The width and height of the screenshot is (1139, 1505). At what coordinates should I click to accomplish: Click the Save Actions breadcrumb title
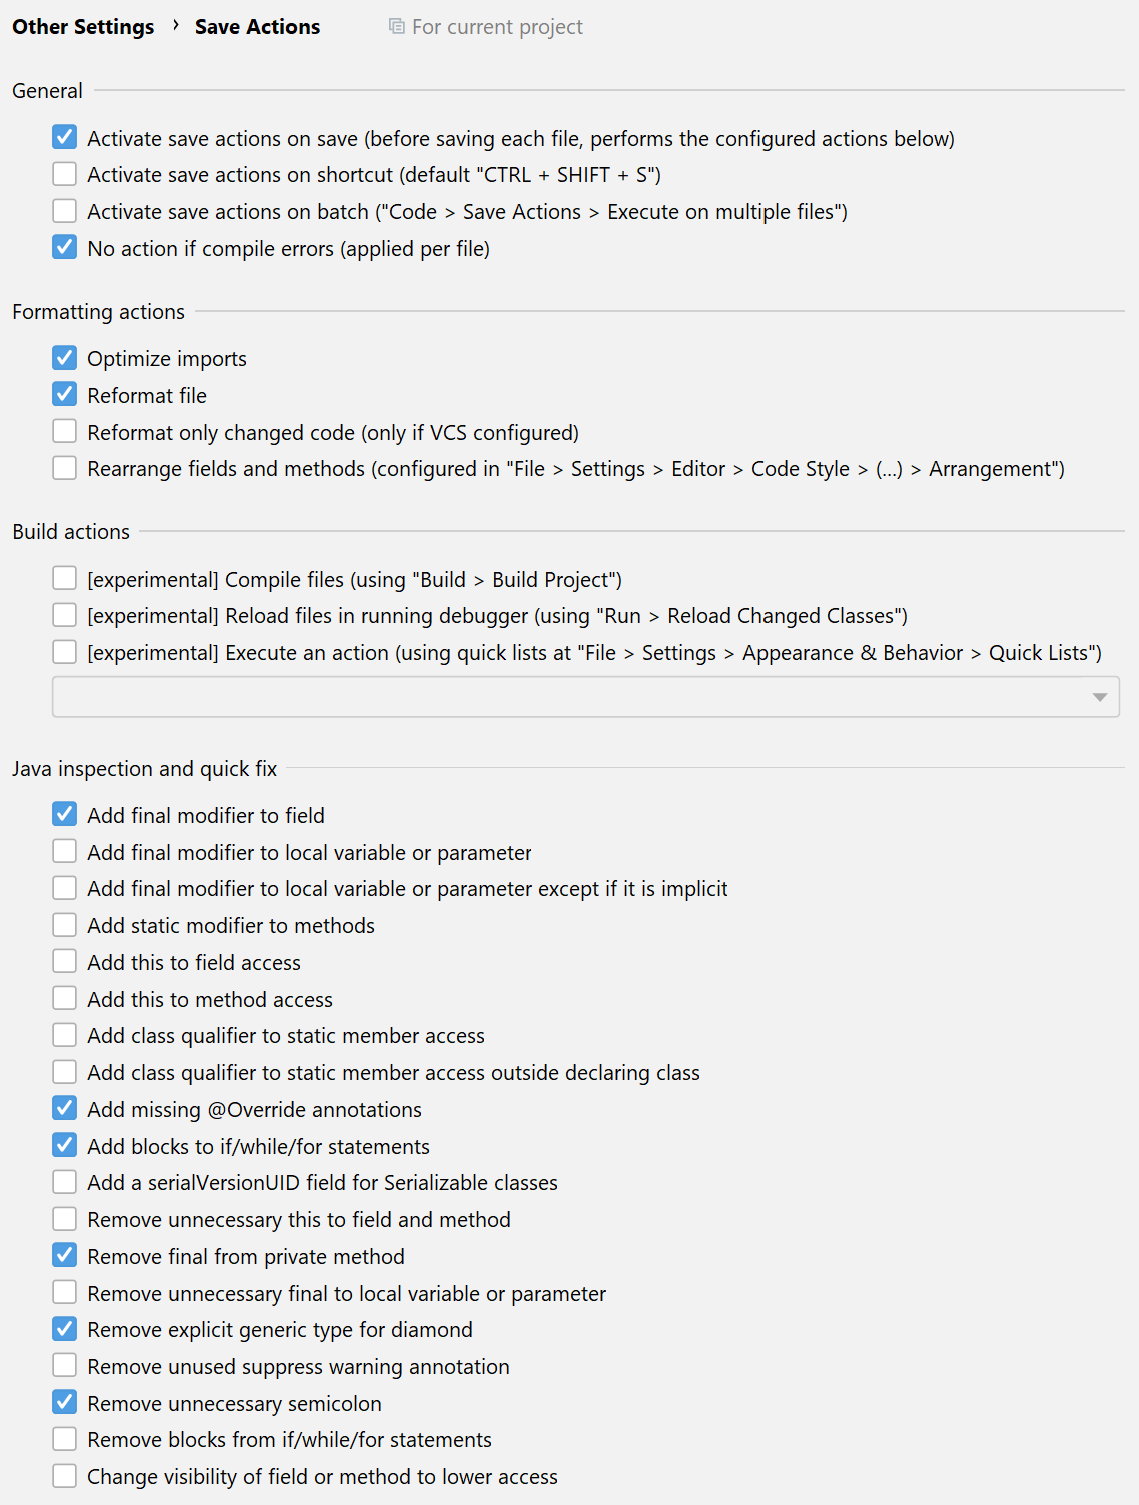tap(257, 27)
